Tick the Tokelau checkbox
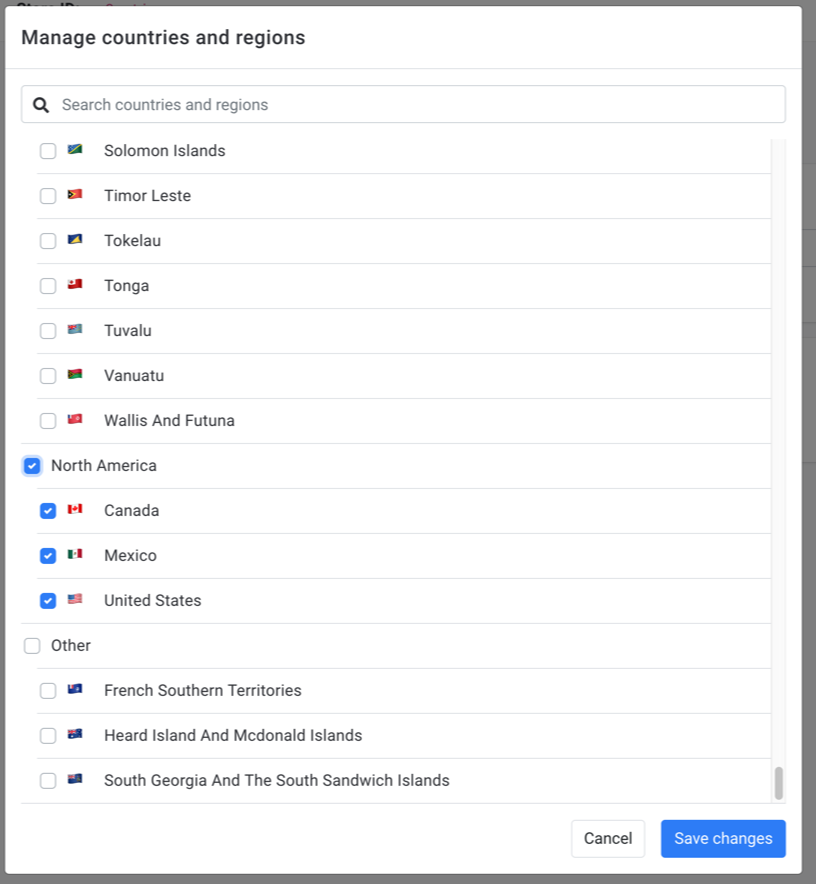The height and width of the screenshot is (884, 817). click(x=48, y=241)
